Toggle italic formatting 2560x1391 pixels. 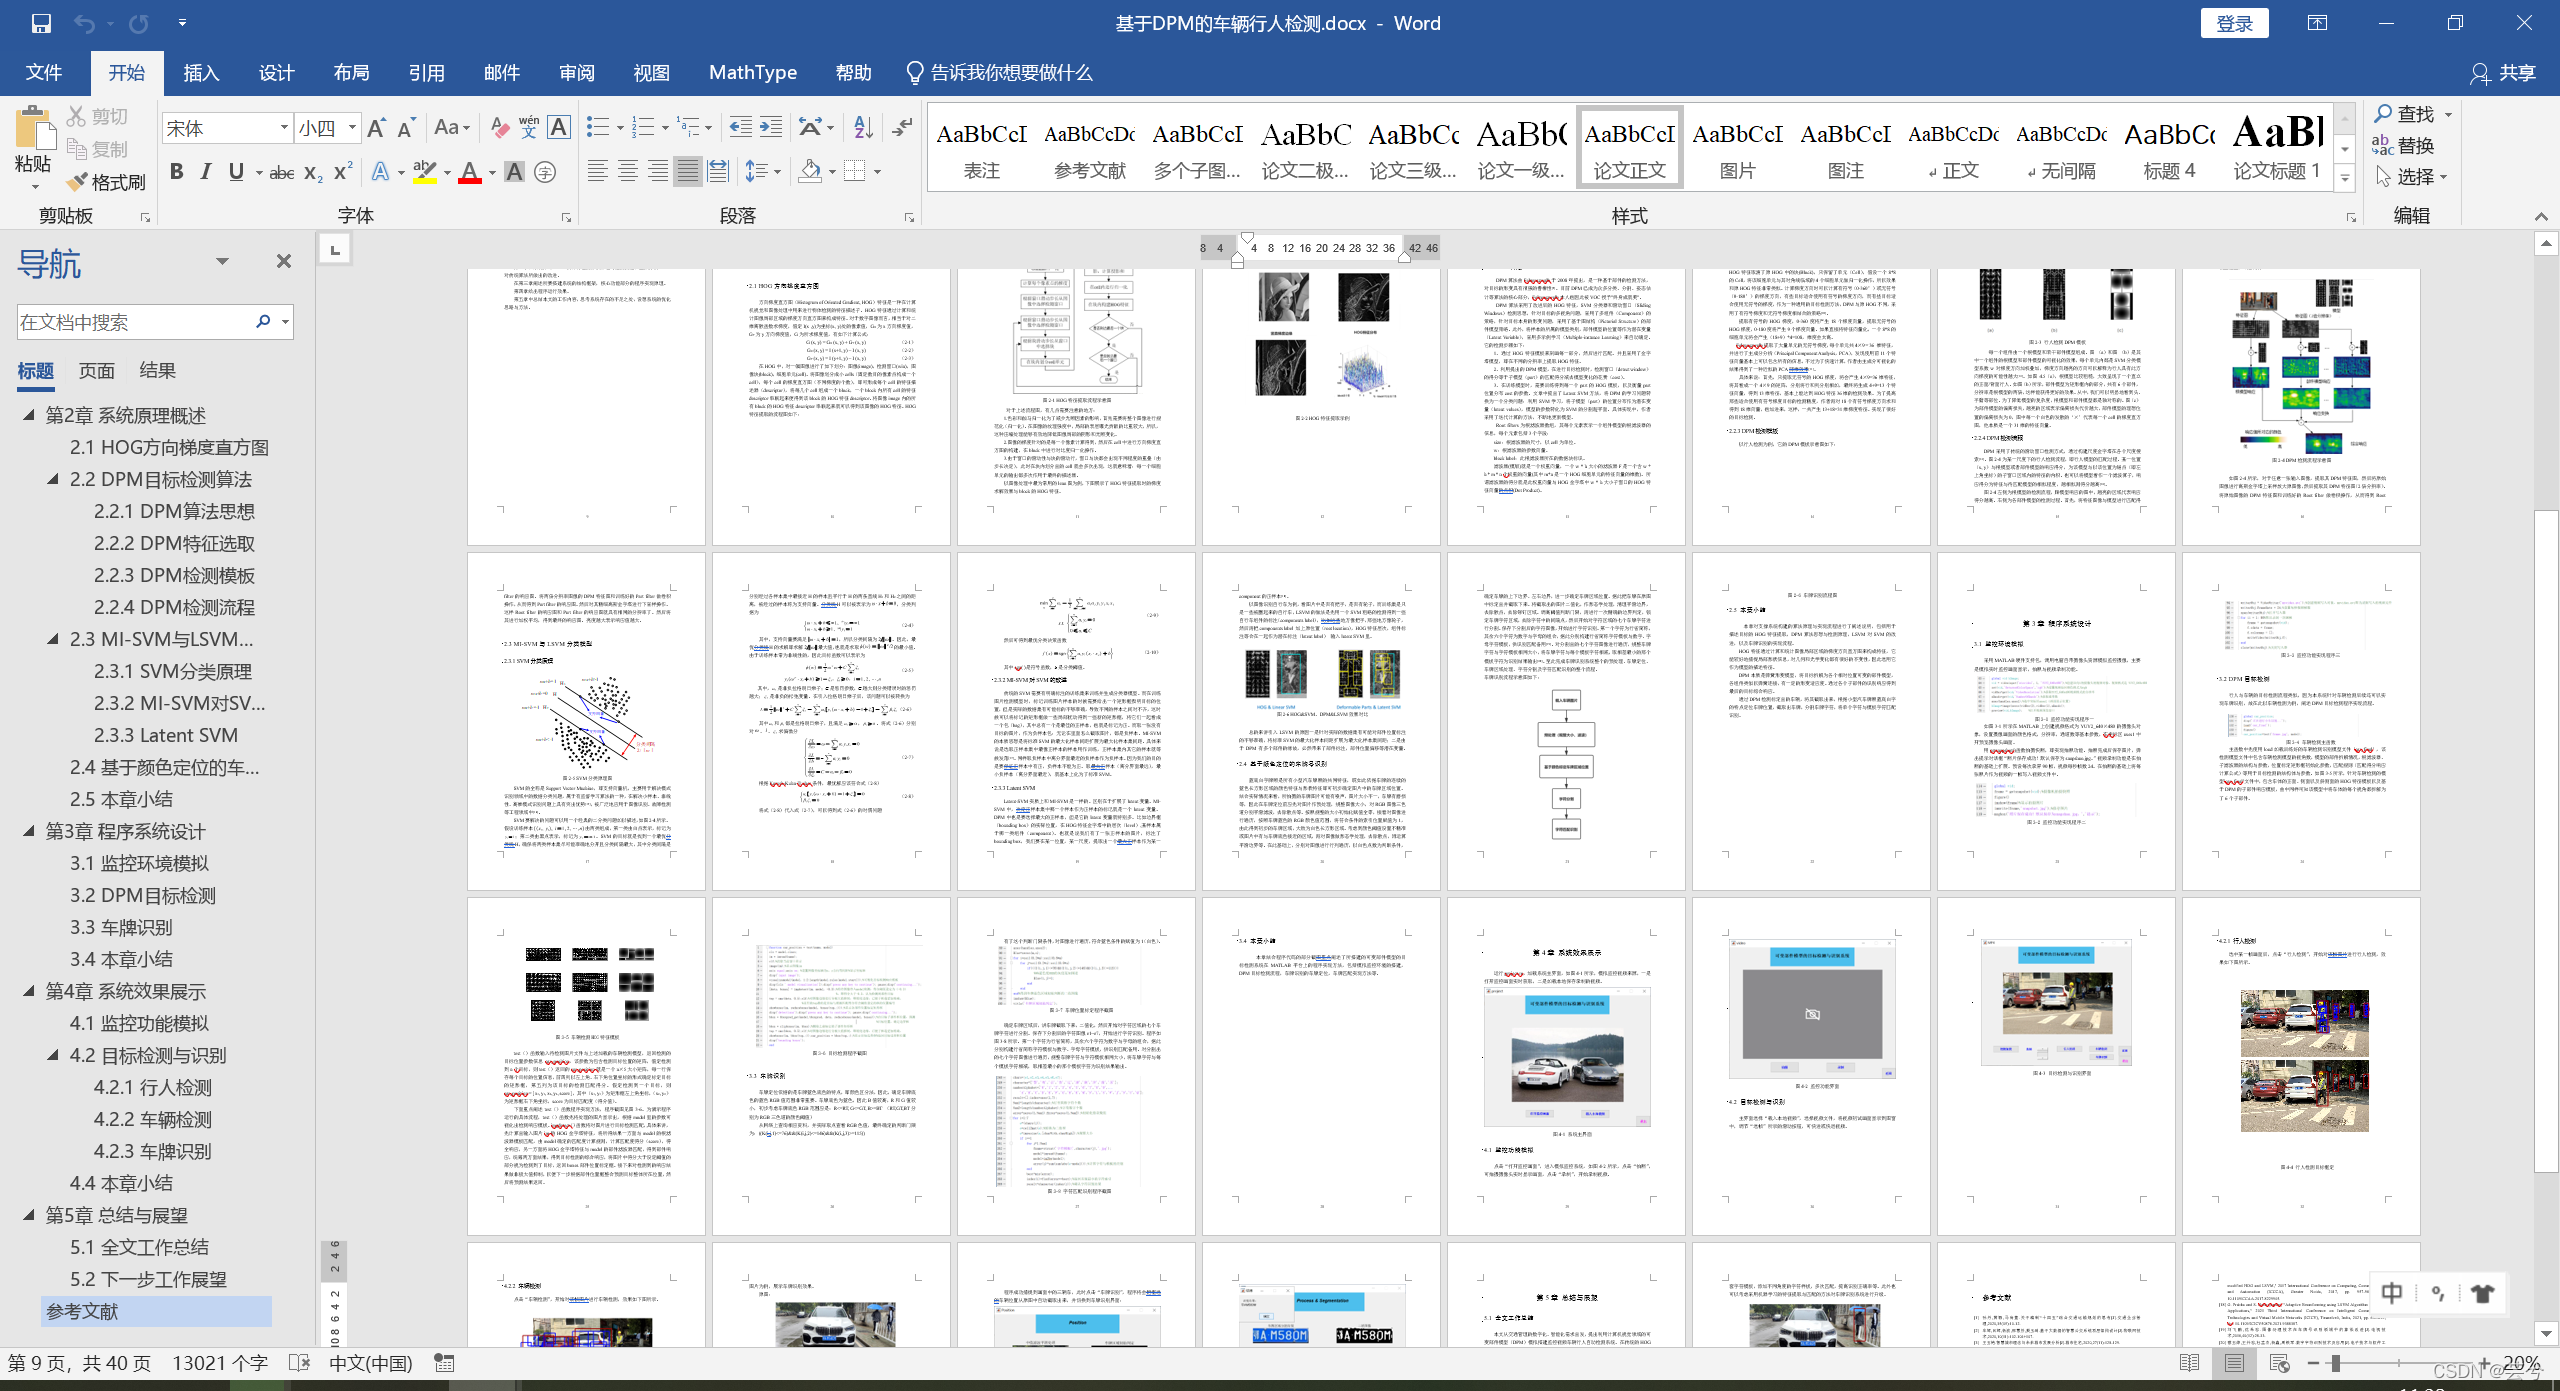coord(206,172)
